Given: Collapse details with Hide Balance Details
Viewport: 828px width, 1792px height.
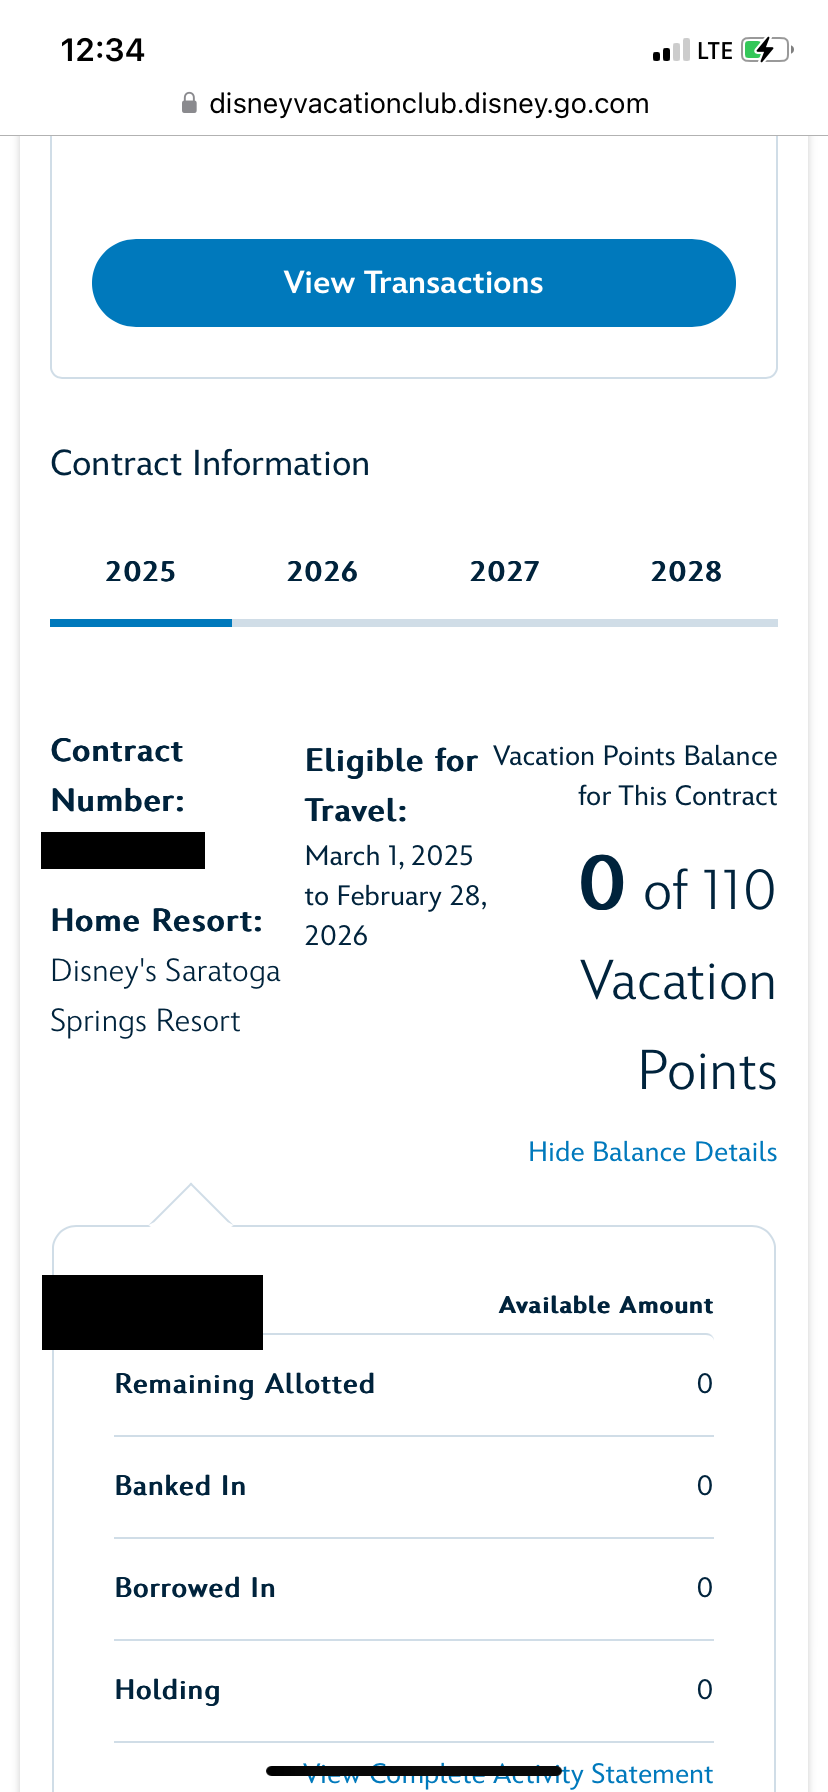Looking at the screenshot, I should click(x=652, y=1152).
